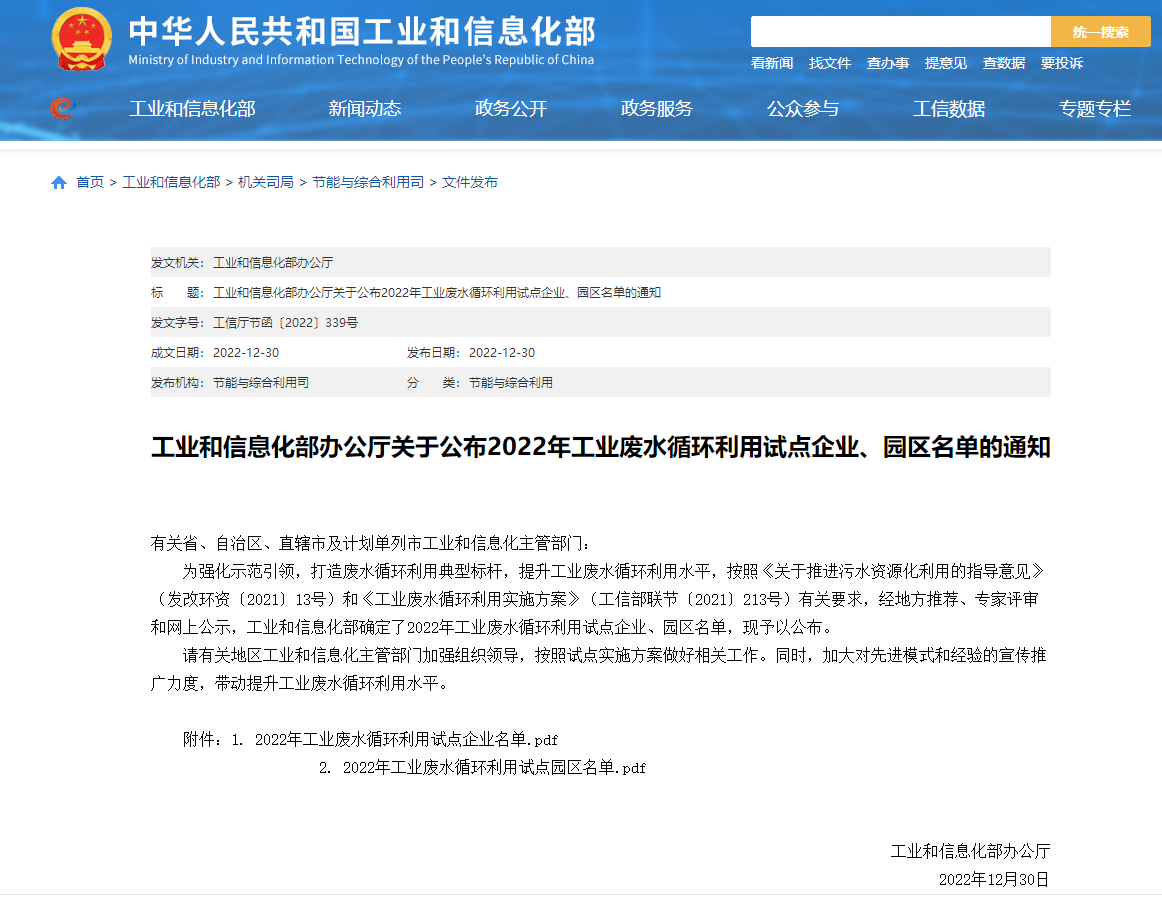Click the home icon in breadcrumb
1162x902 pixels.
point(59,182)
